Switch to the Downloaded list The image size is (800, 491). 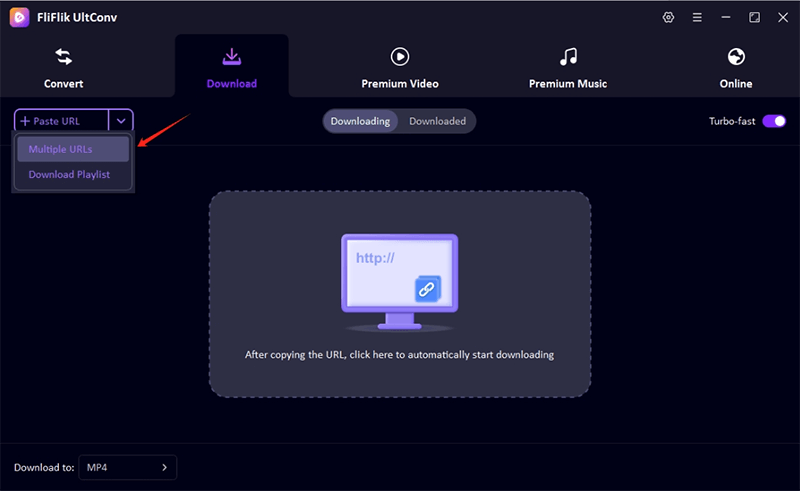(x=437, y=121)
